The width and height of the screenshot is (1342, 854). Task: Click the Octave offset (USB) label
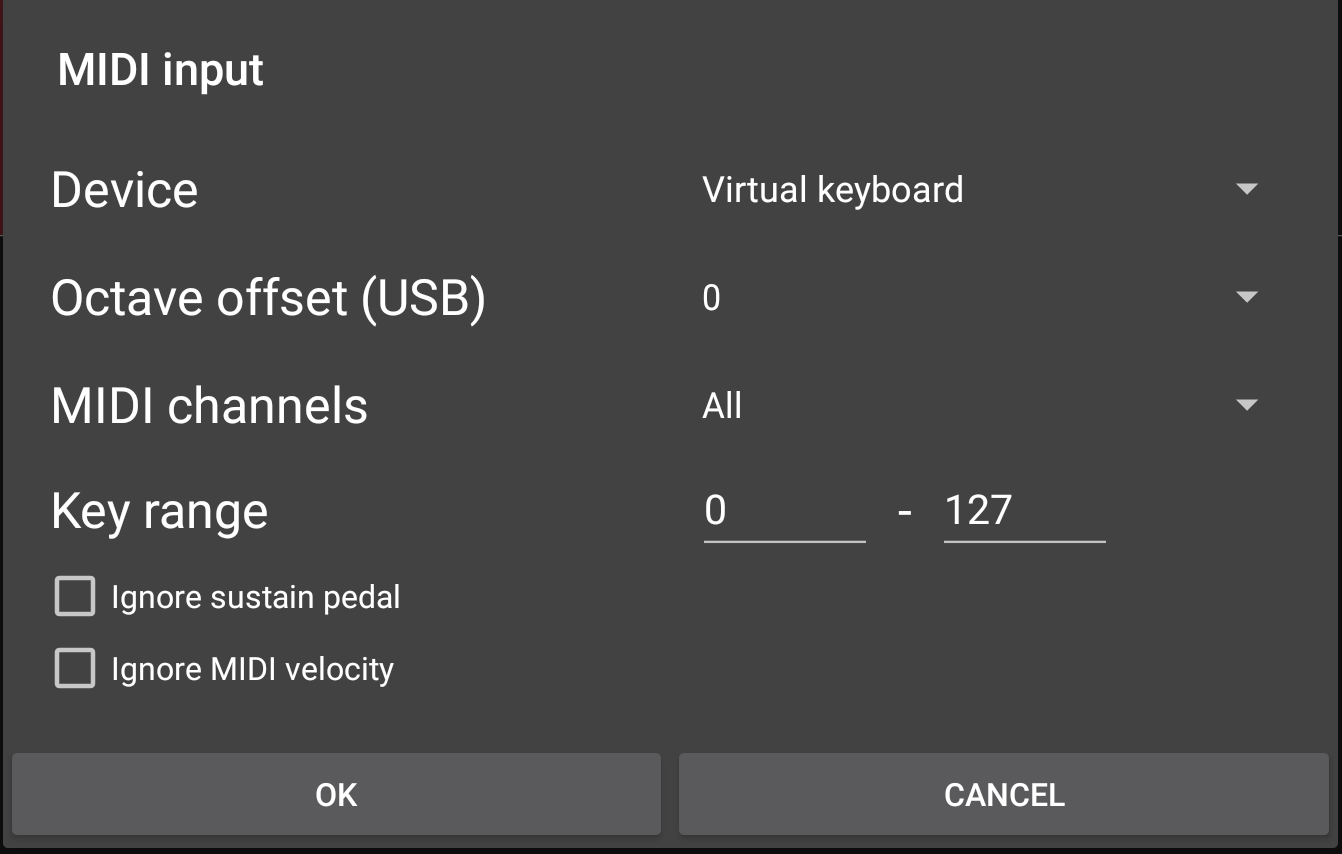click(x=268, y=298)
